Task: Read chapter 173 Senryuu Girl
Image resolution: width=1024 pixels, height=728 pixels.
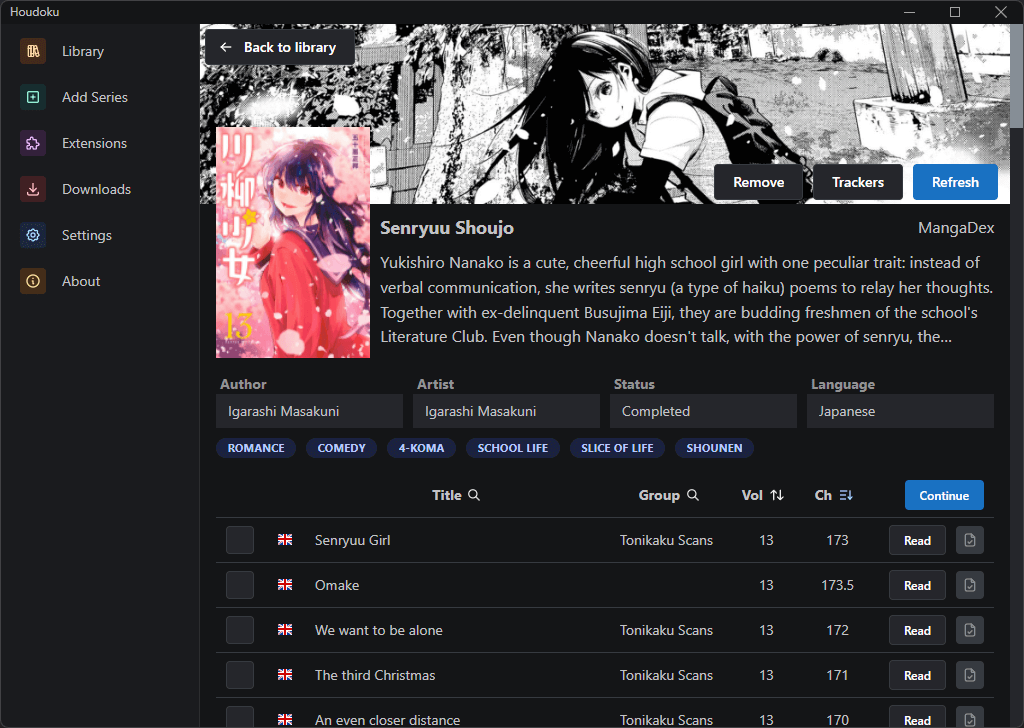Action: click(x=917, y=540)
